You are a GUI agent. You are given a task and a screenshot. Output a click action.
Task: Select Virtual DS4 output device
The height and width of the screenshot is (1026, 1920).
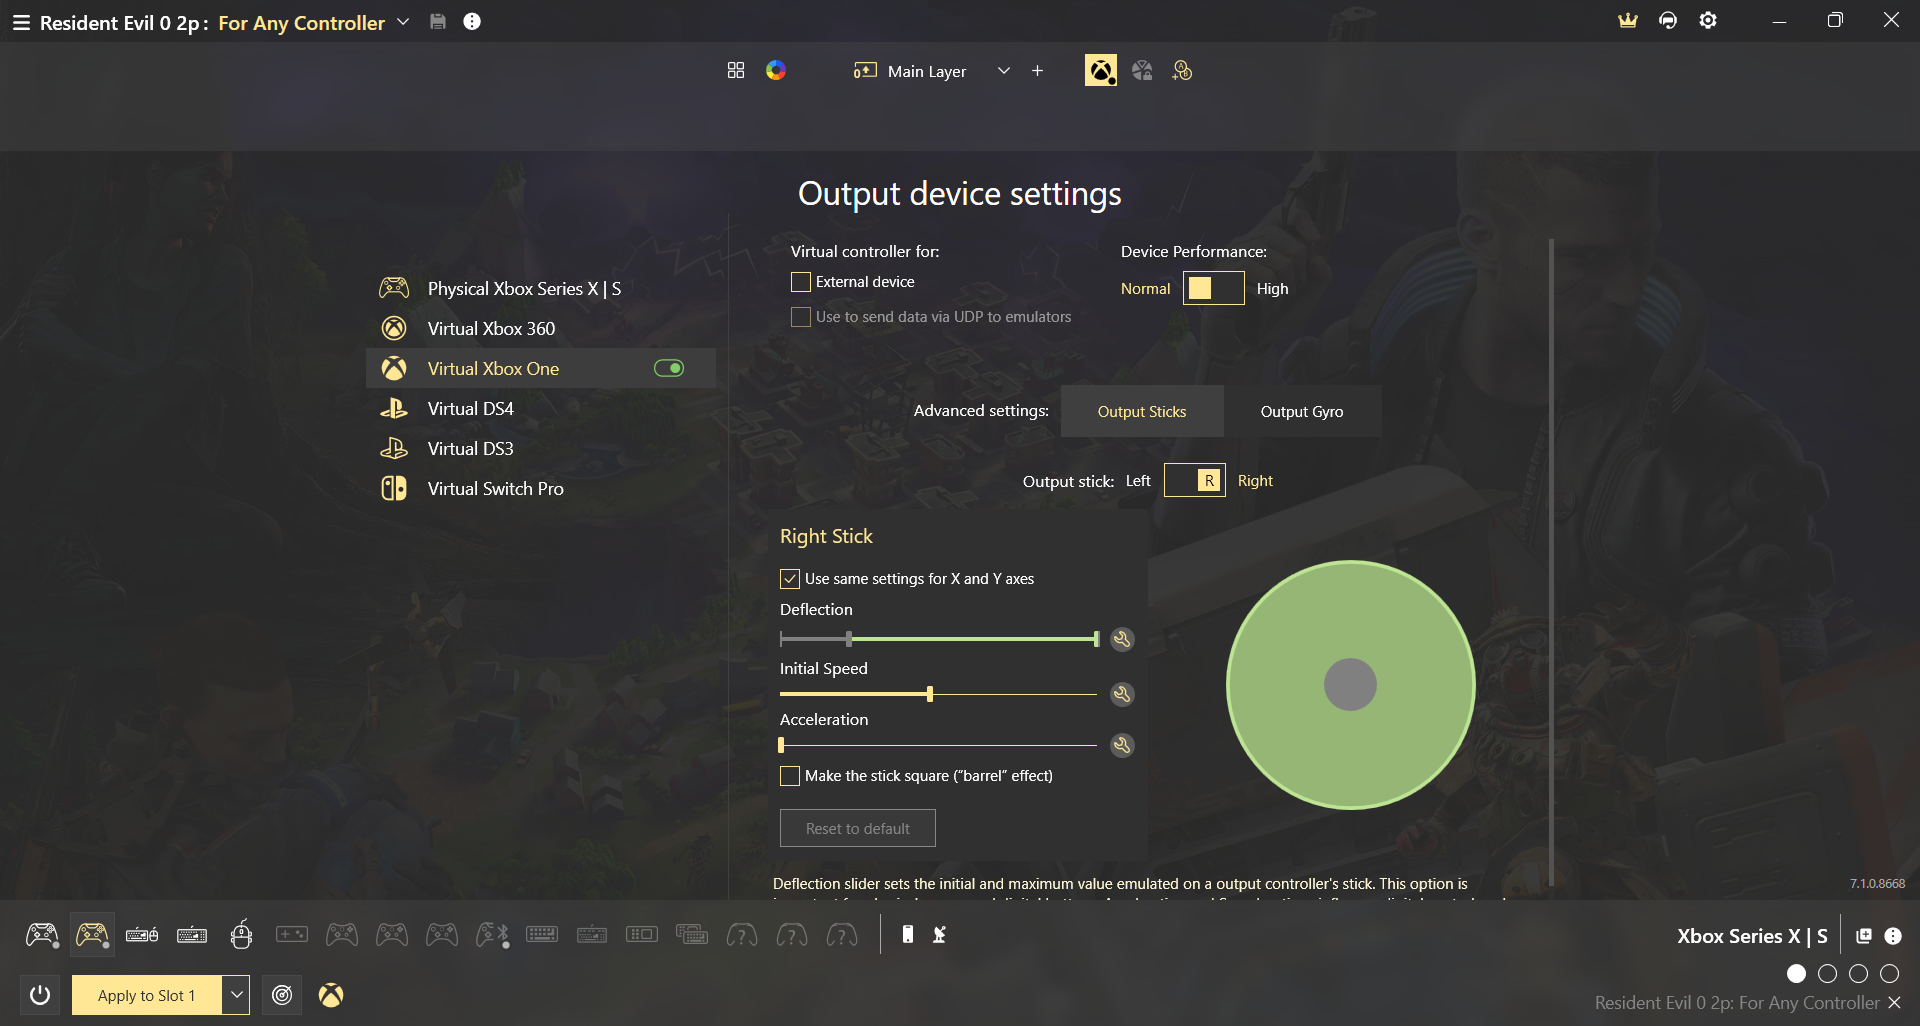click(540, 409)
